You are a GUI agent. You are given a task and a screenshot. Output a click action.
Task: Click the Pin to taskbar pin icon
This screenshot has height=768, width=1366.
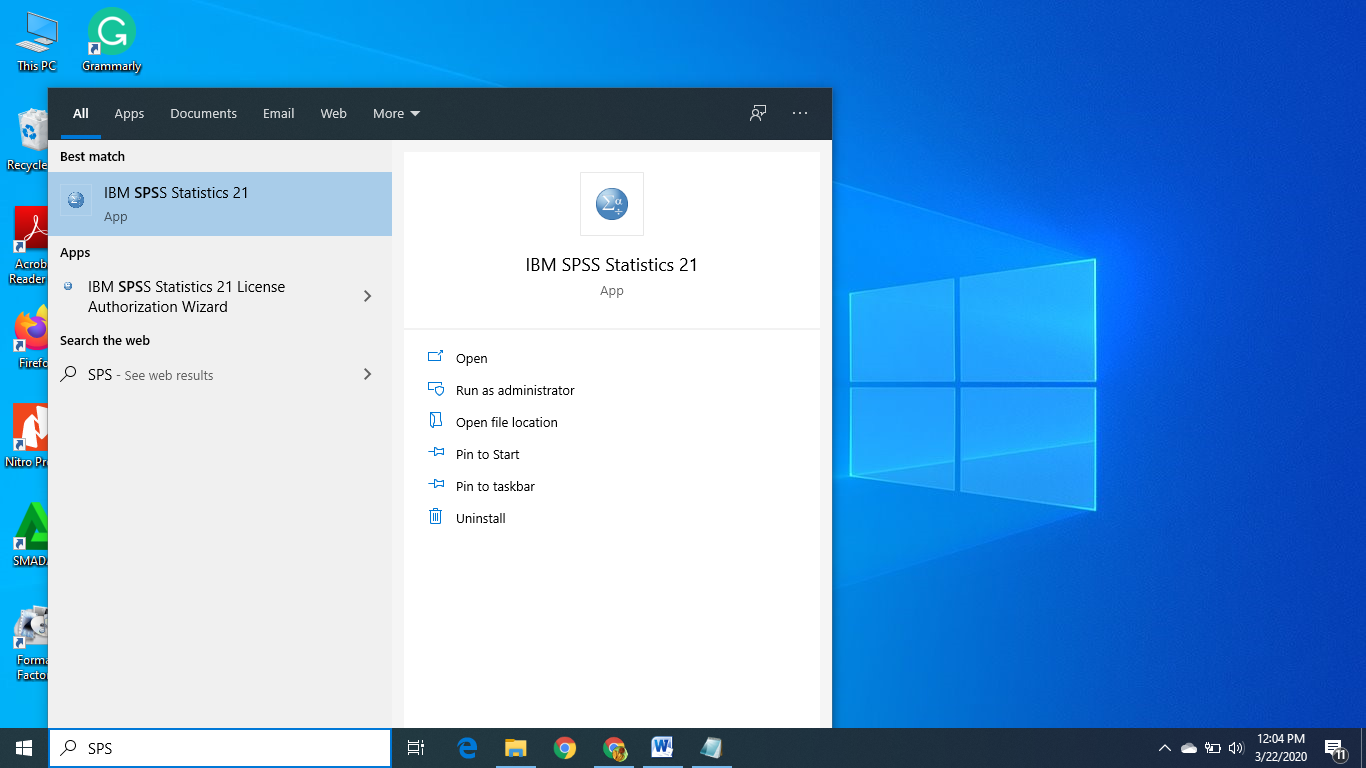coord(435,485)
